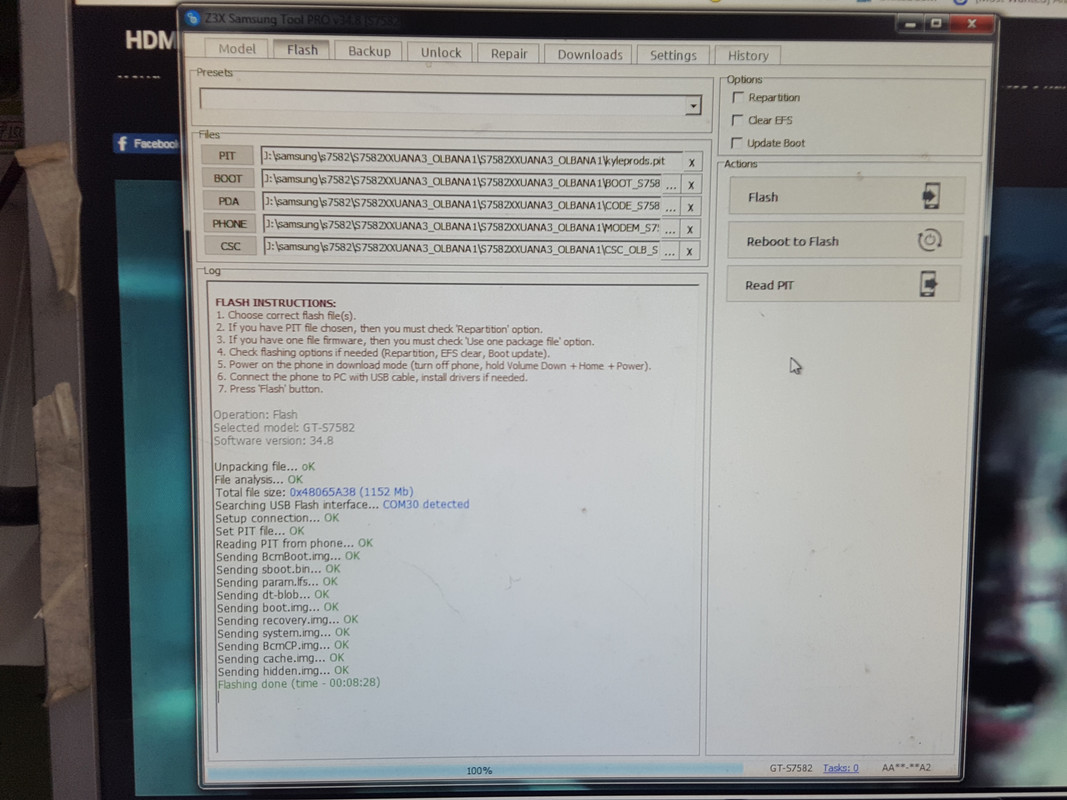Focus the PHONE file path field
The image size is (1067, 800).
461,227
